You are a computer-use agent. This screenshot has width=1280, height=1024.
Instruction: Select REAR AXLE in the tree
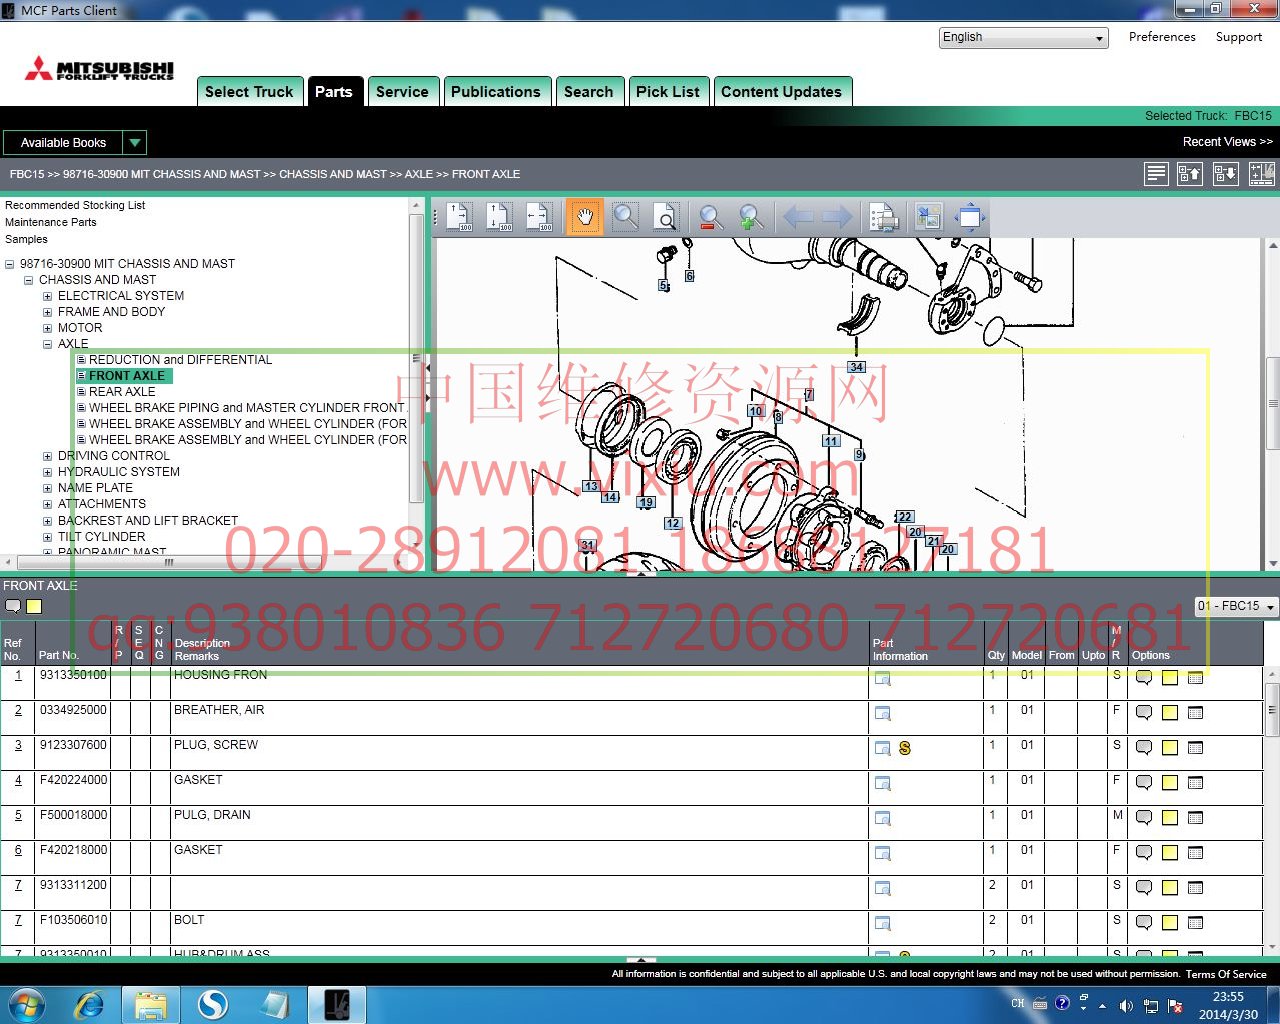coord(121,392)
